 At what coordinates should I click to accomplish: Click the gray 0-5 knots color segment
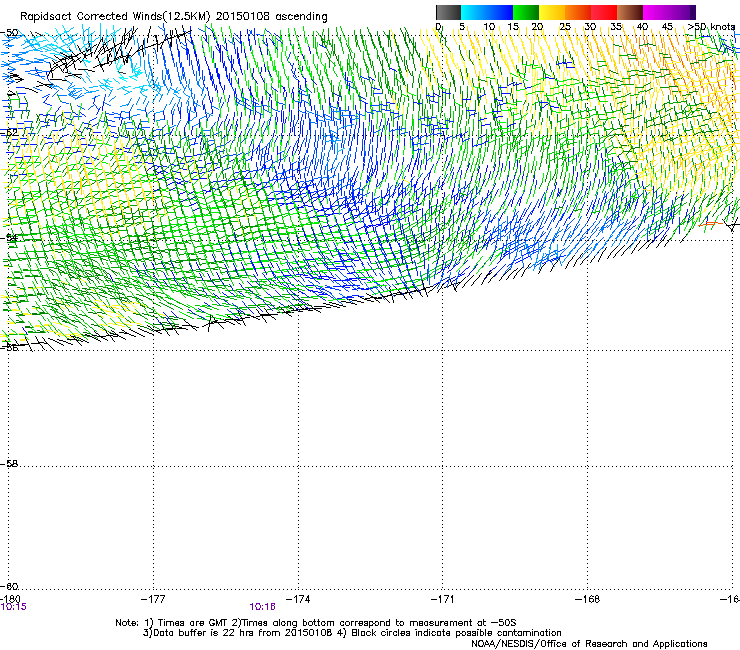click(x=448, y=12)
